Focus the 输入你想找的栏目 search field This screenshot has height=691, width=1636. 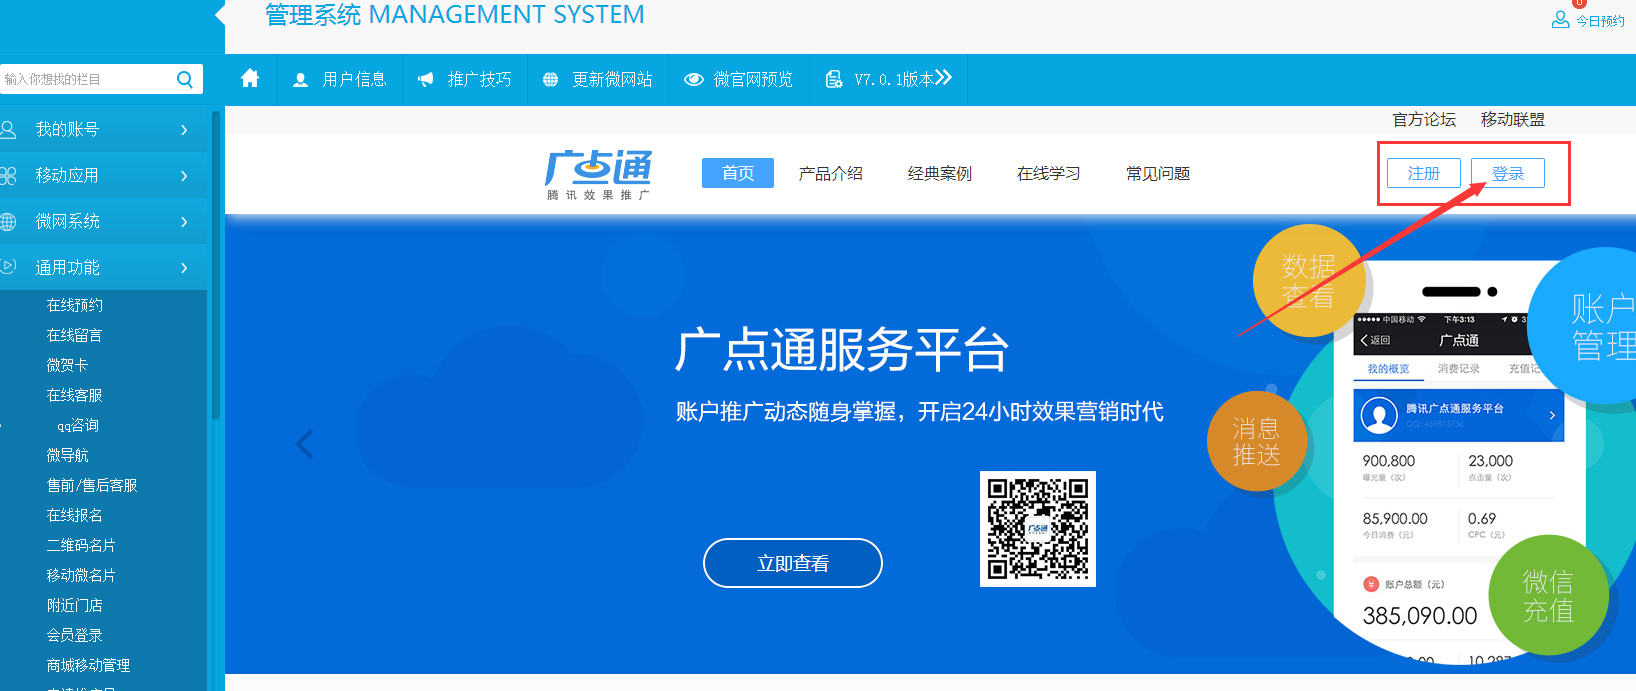(88, 79)
